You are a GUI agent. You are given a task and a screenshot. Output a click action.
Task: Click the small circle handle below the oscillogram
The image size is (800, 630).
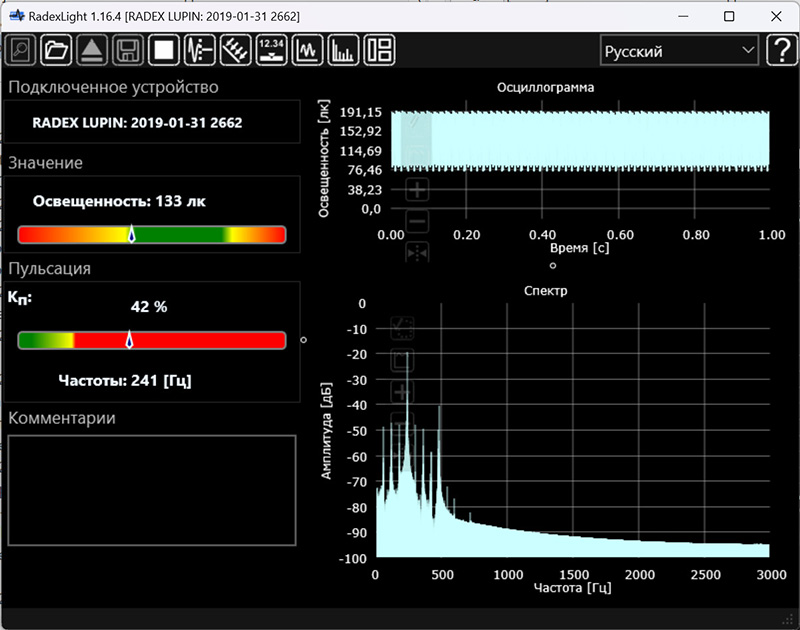click(553, 266)
